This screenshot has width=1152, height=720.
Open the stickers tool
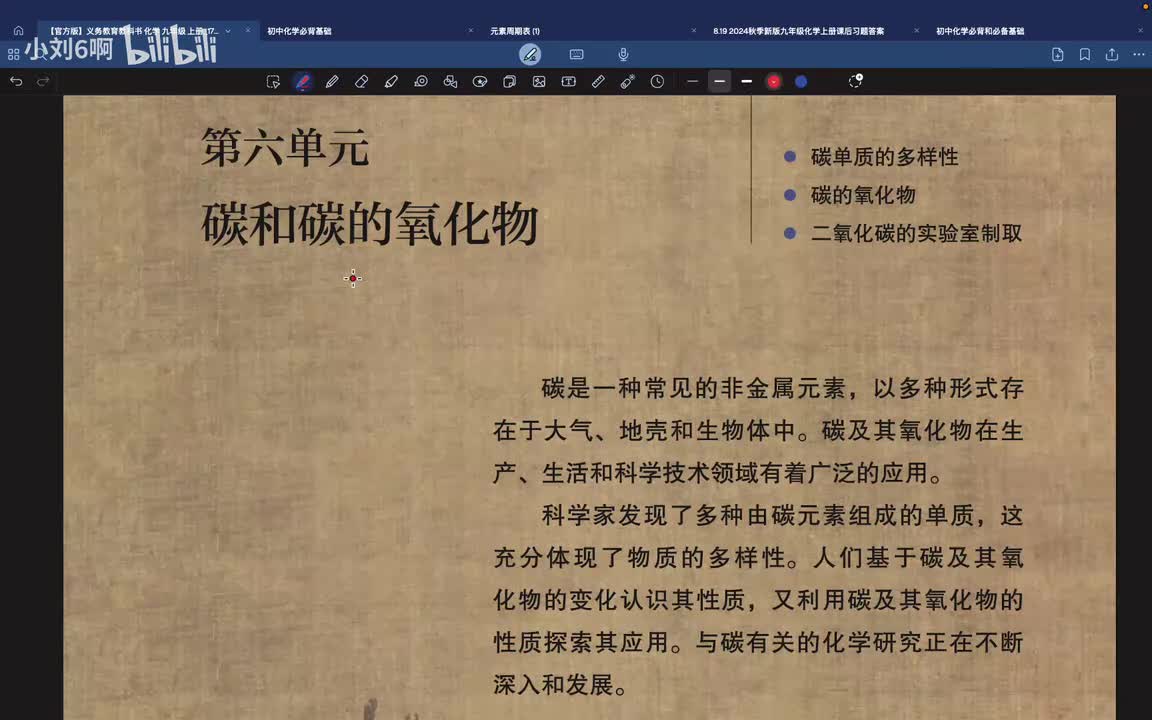pos(480,82)
